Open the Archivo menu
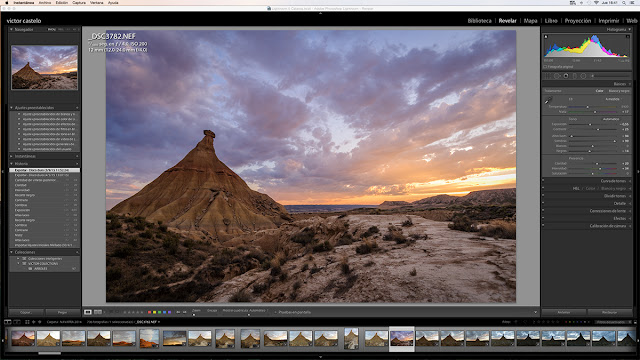Image resolution: width=640 pixels, height=360 pixels. (x=45, y=3)
